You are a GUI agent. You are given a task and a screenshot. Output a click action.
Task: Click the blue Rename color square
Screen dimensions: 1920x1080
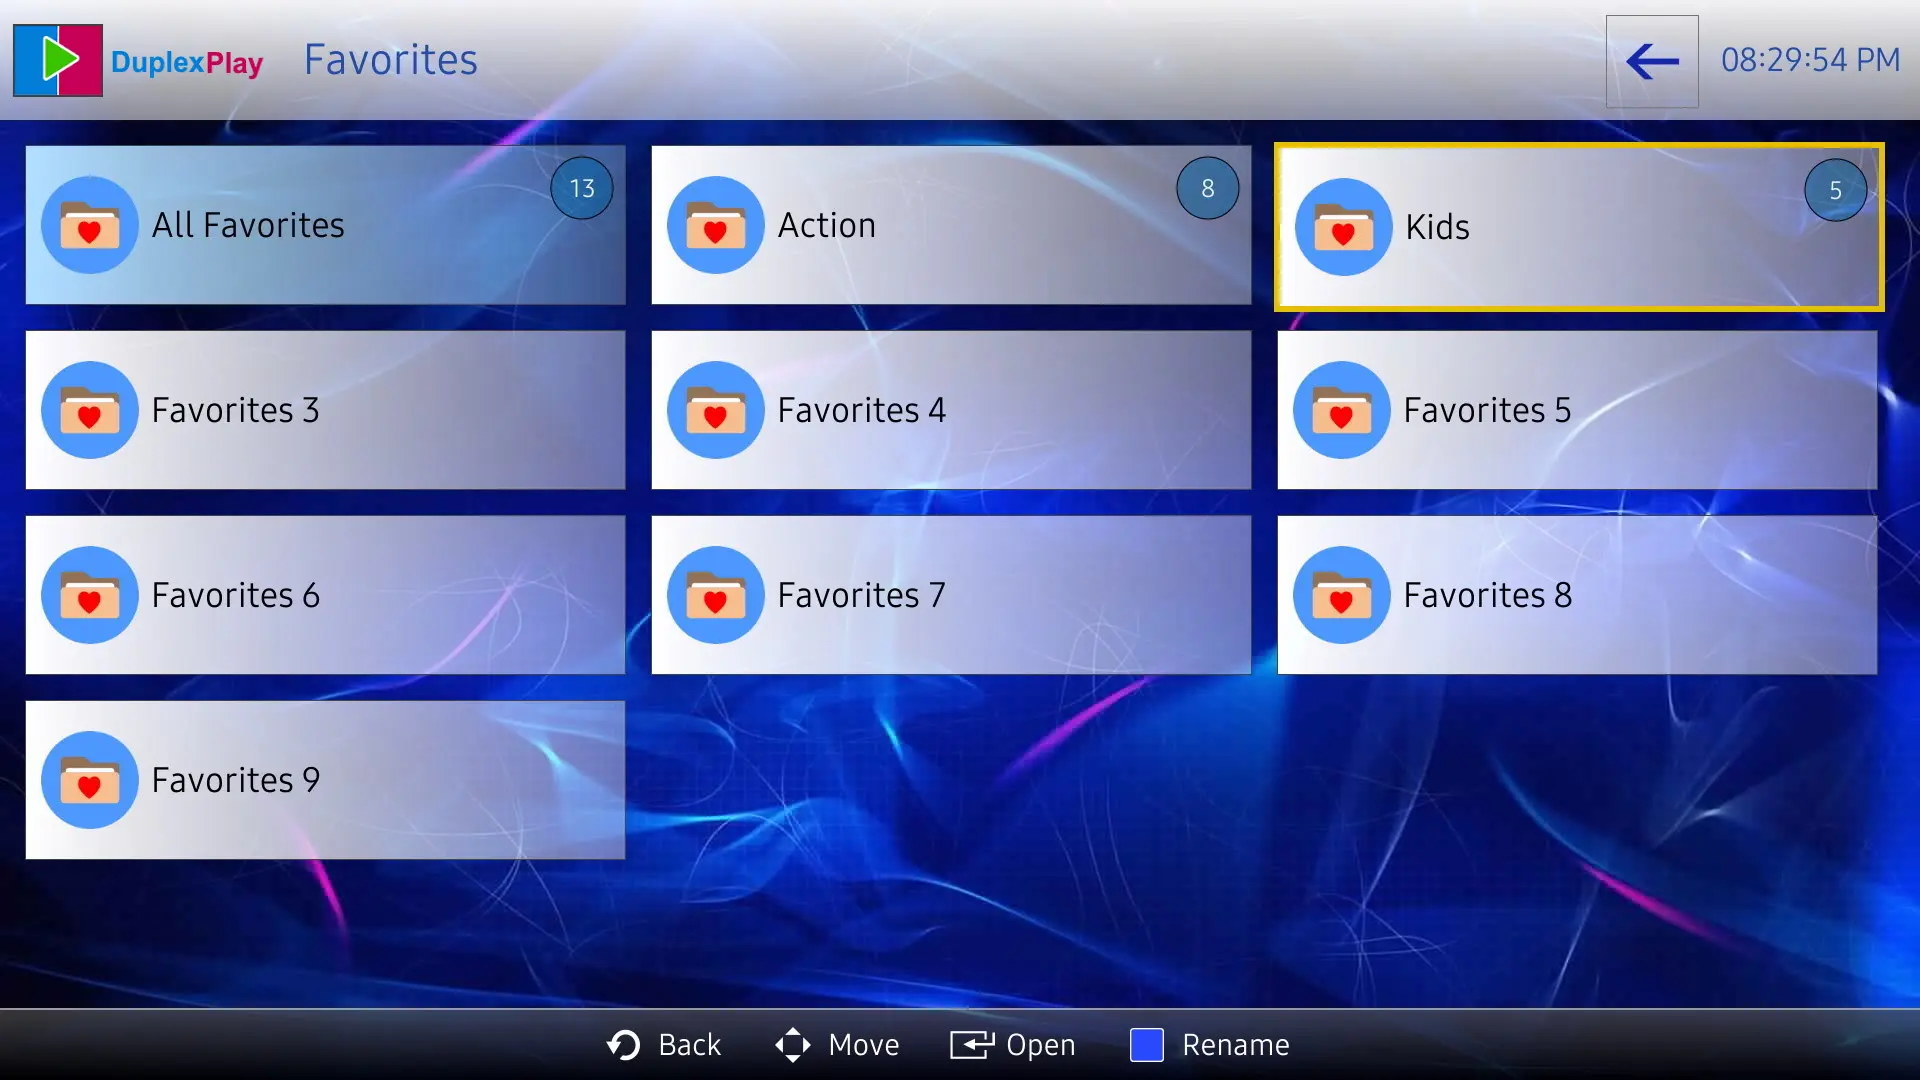tap(1146, 1045)
